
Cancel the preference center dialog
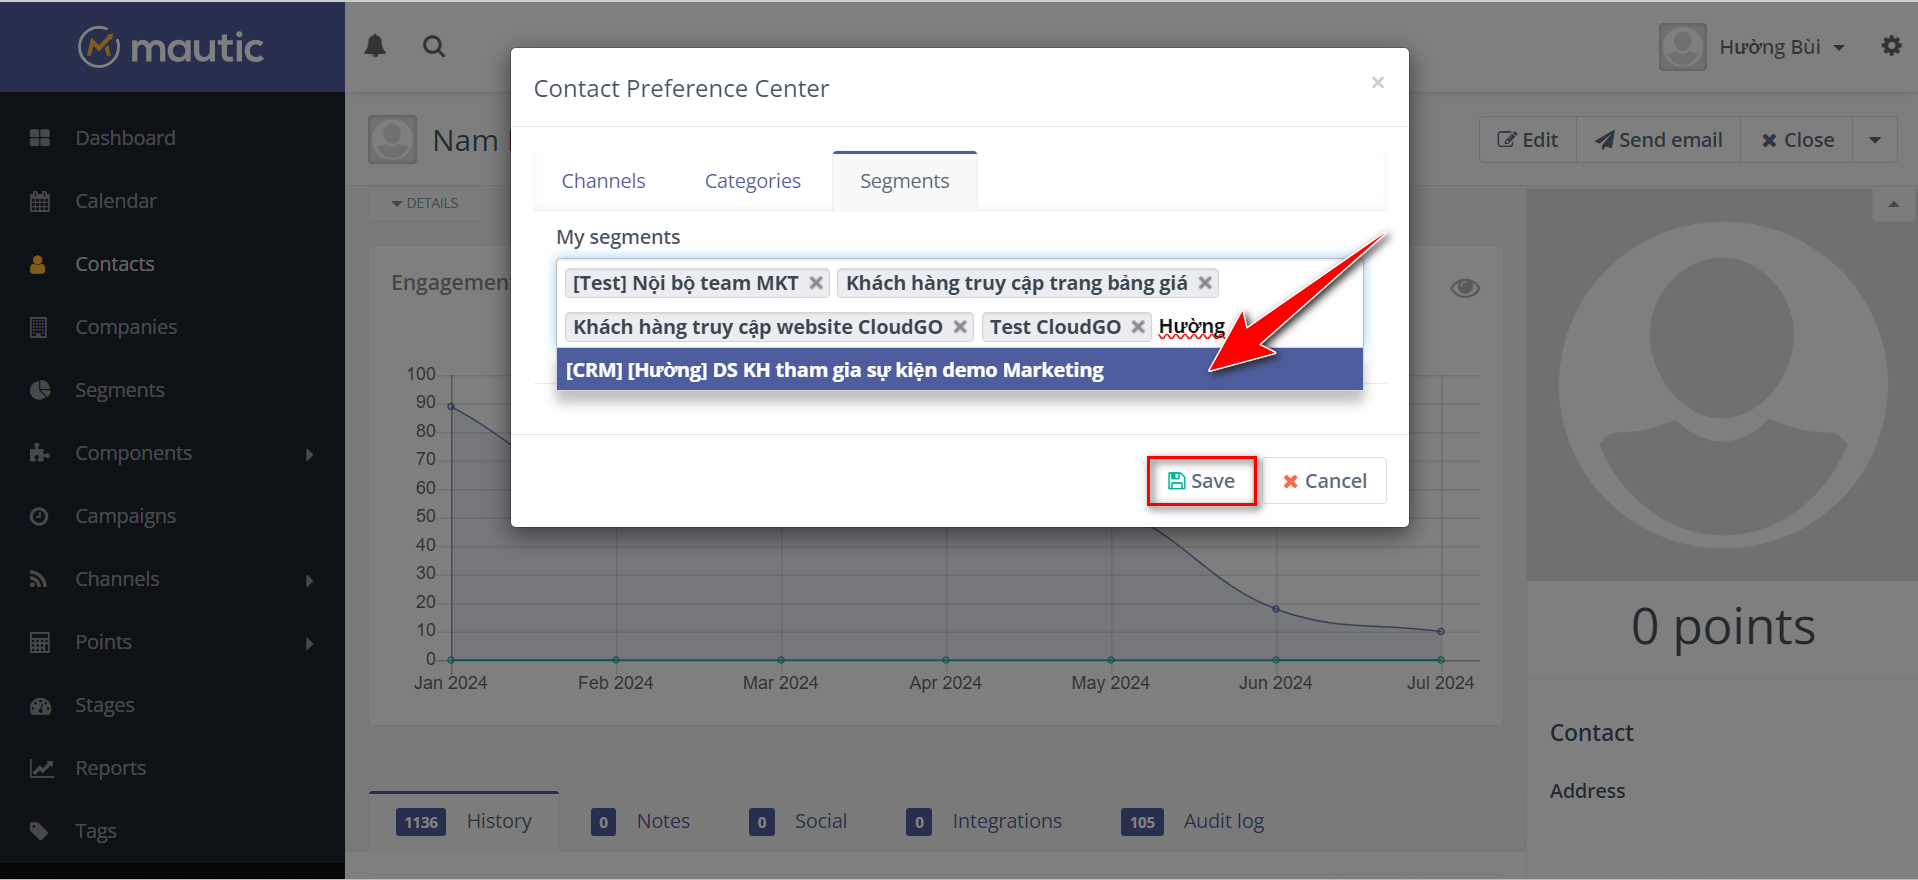click(x=1324, y=481)
